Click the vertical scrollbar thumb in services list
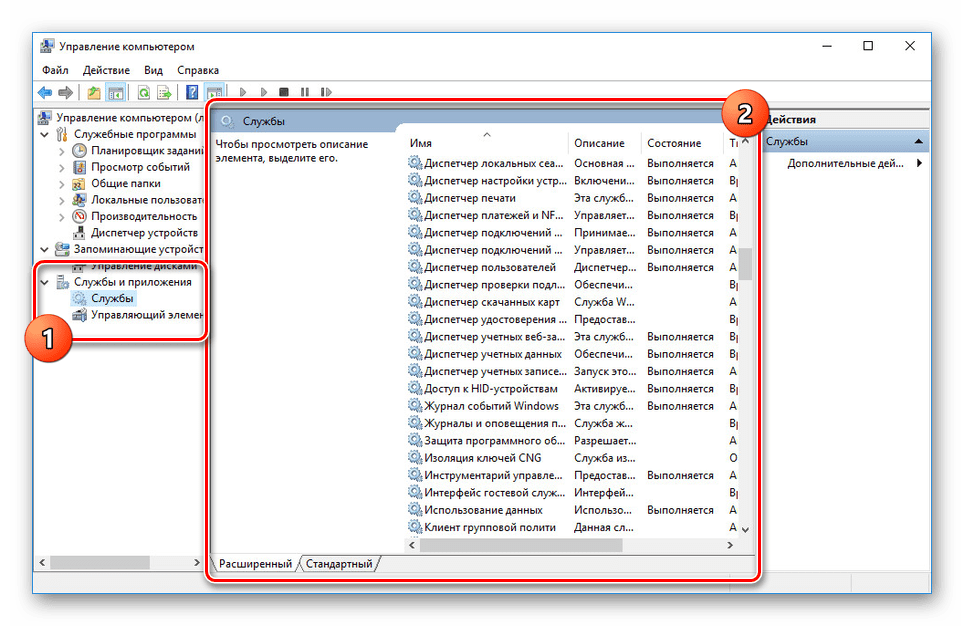Image resolution: width=964 pixels, height=626 pixels. (x=744, y=263)
